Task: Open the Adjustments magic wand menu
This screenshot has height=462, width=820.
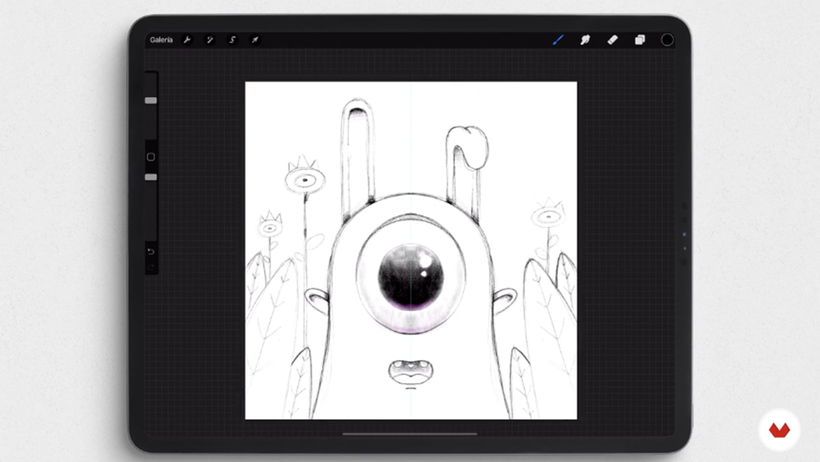Action: [x=210, y=40]
